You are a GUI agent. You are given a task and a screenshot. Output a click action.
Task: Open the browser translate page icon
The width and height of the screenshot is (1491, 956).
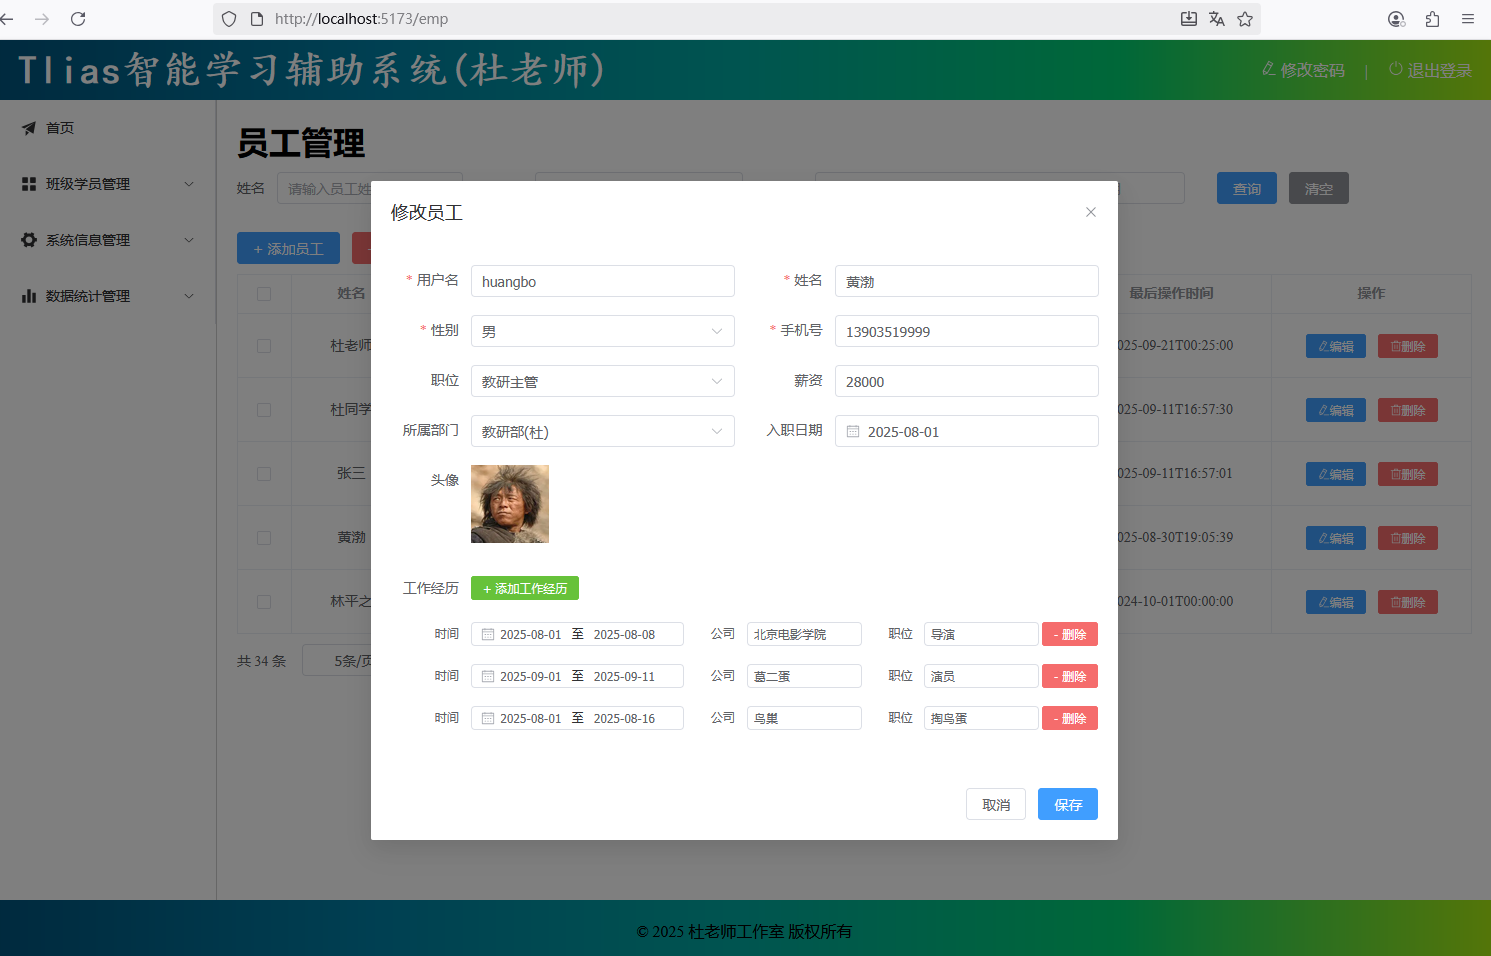pos(1217,19)
